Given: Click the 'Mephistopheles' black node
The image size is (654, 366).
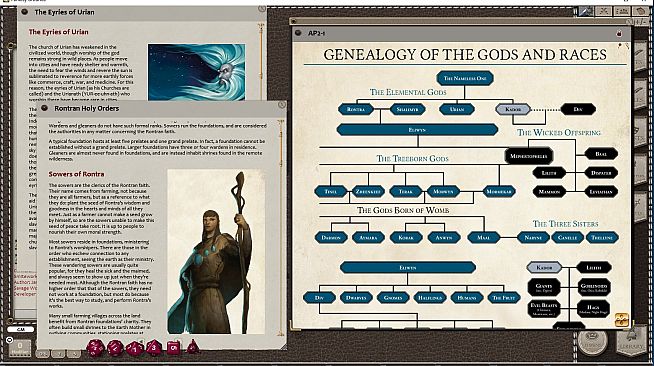Looking at the screenshot, I should tap(528, 156).
